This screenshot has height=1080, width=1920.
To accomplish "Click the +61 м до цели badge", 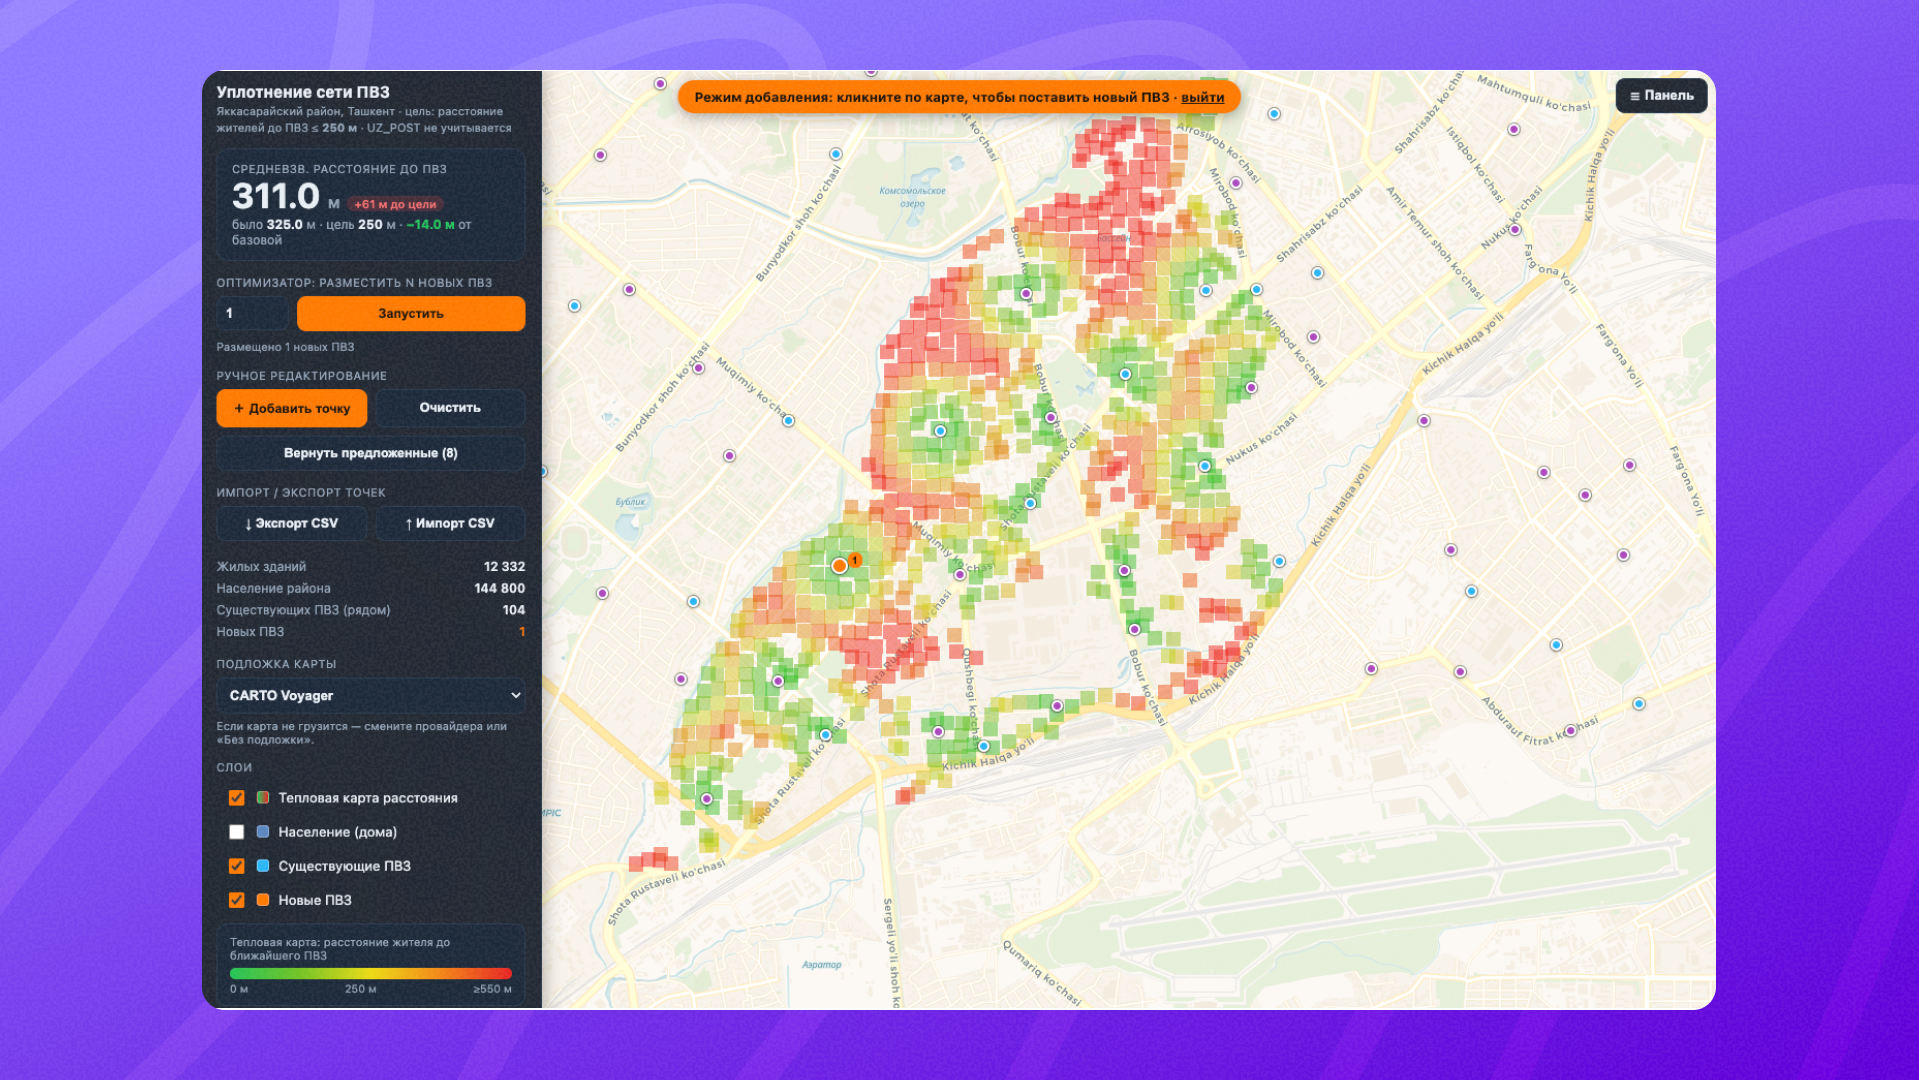I will click(395, 204).
